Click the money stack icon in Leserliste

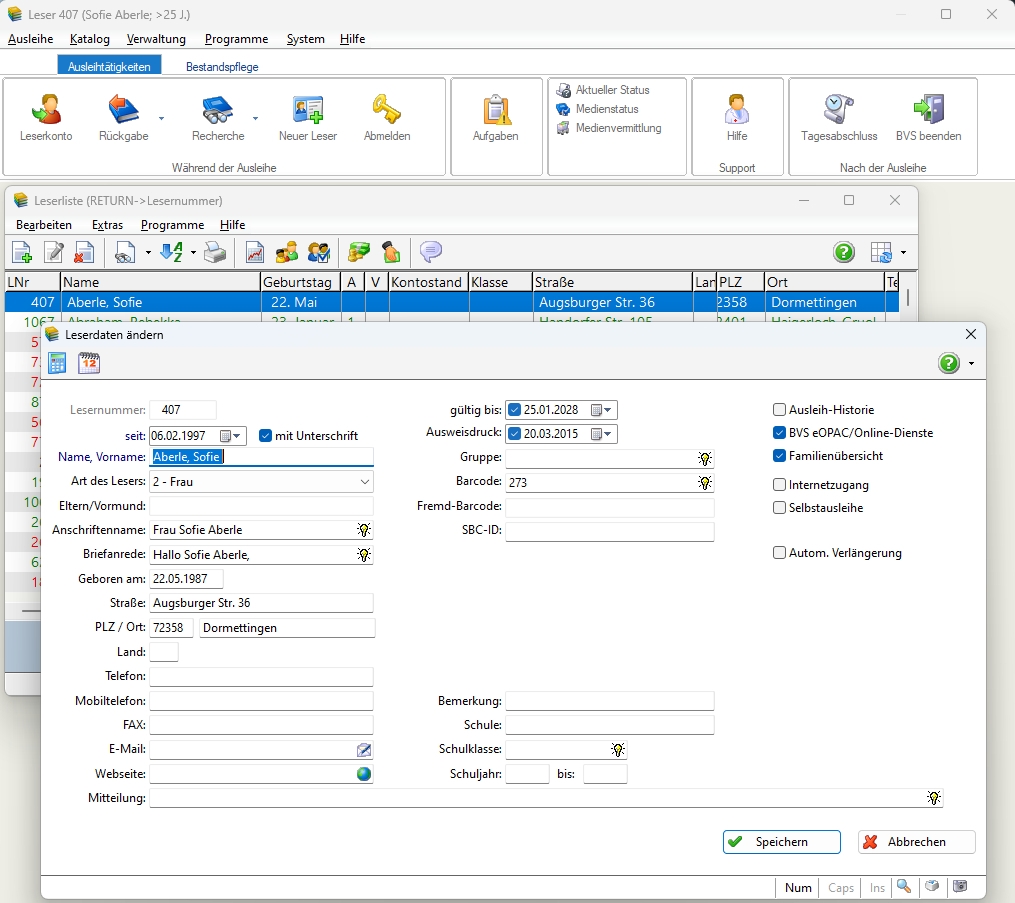click(359, 252)
